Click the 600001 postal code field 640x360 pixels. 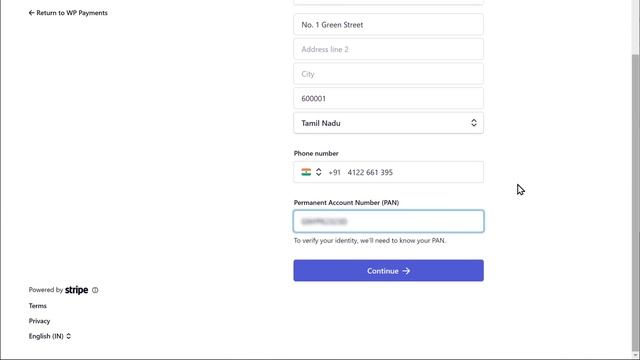389,98
